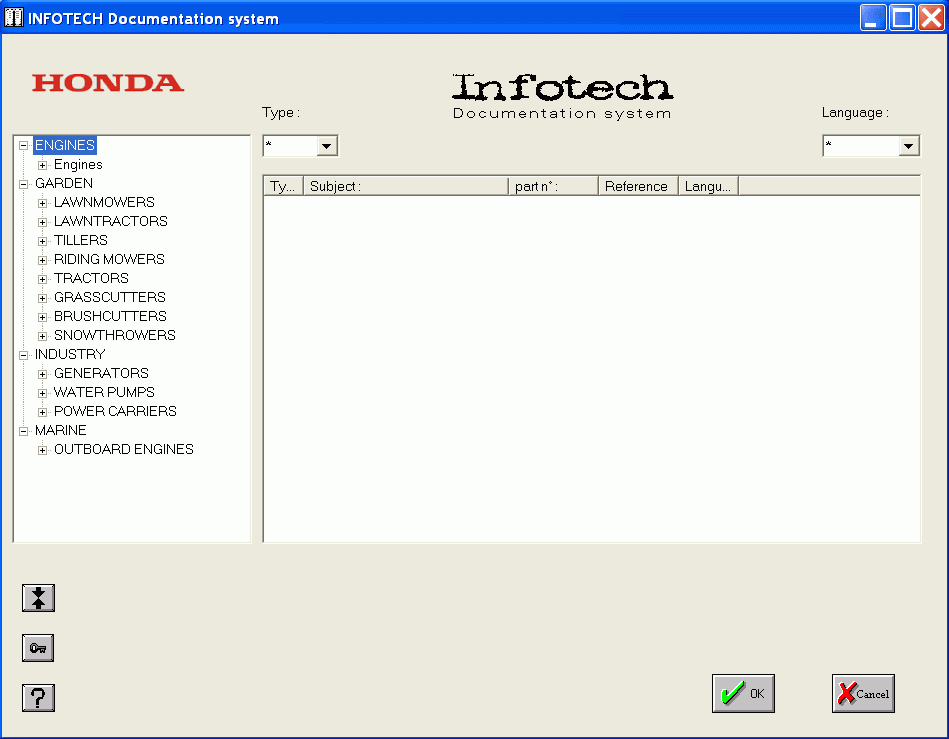The image size is (949, 739).
Task: Select POWER CARRIERS in the tree
Action: click(115, 412)
